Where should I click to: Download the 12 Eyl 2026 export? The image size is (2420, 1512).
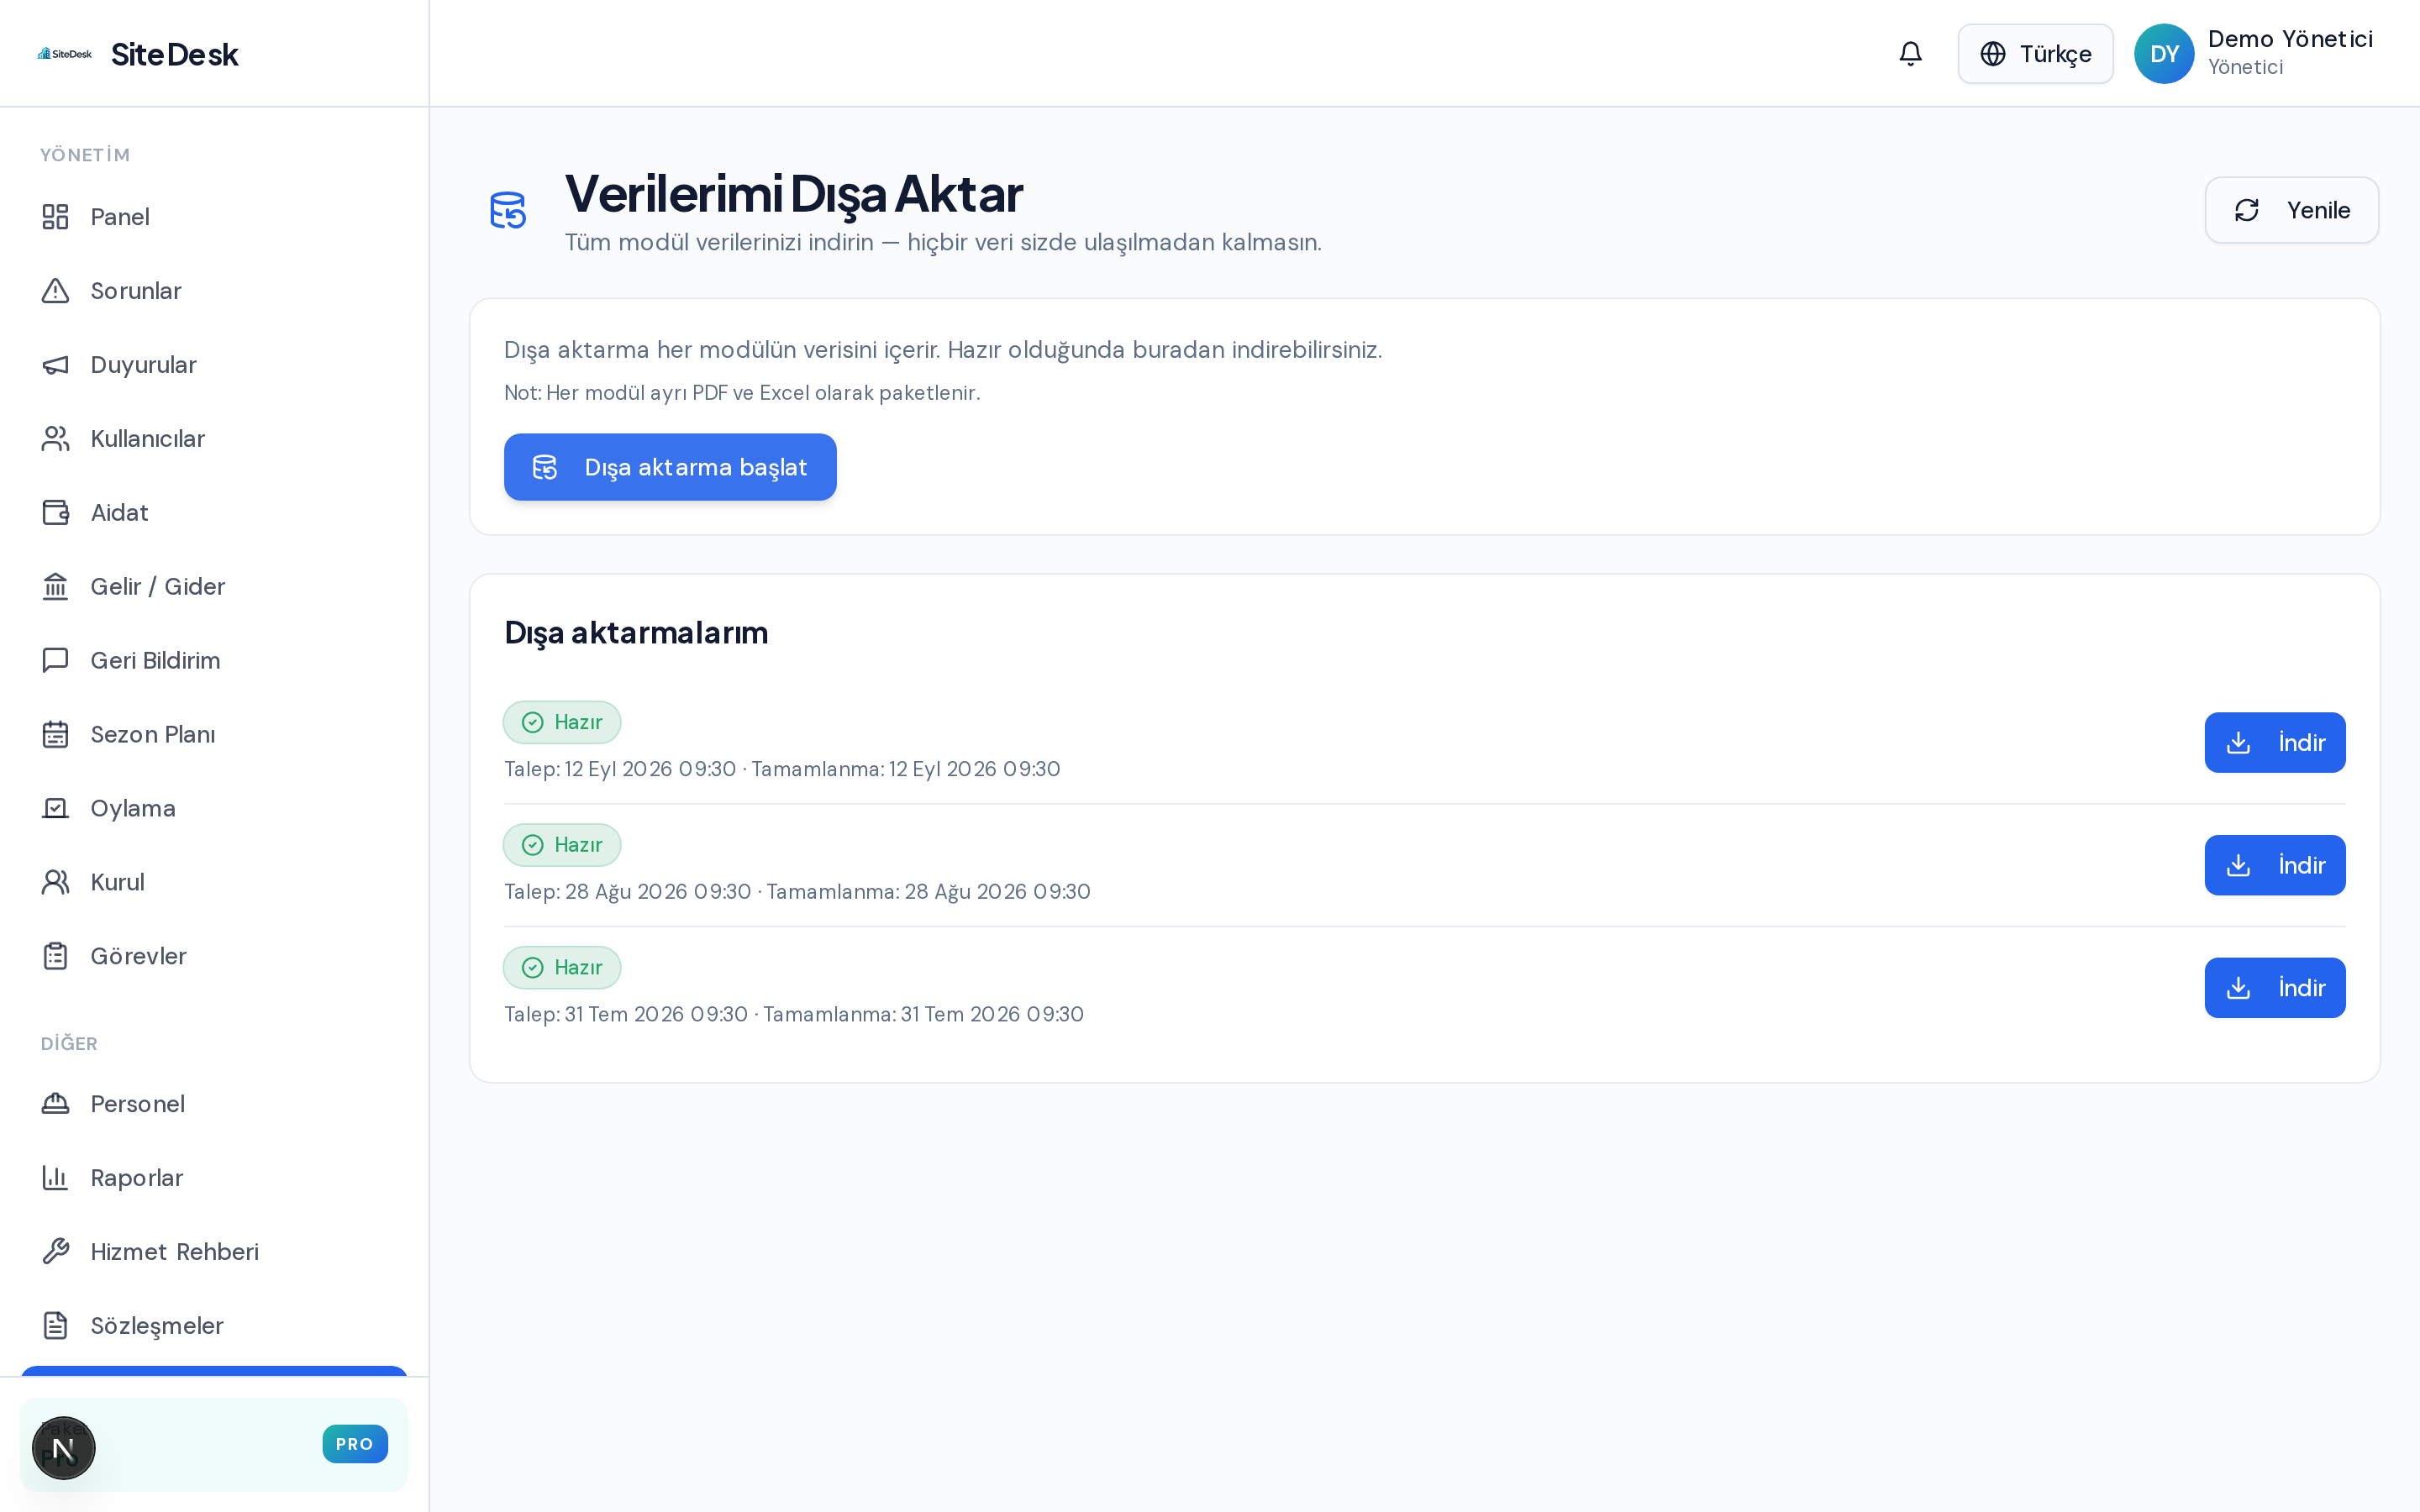click(x=2274, y=743)
